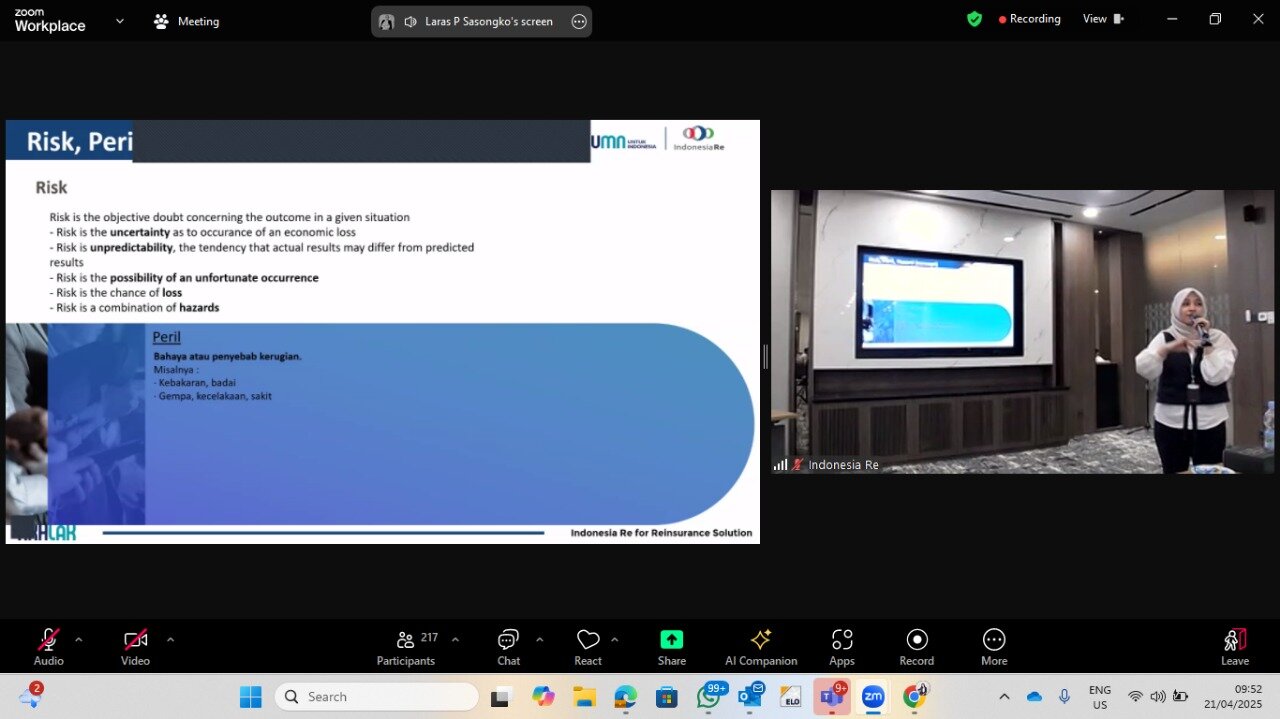Open the View layout menu
The width and height of the screenshot is (1280, 719).
point(1103,19)
